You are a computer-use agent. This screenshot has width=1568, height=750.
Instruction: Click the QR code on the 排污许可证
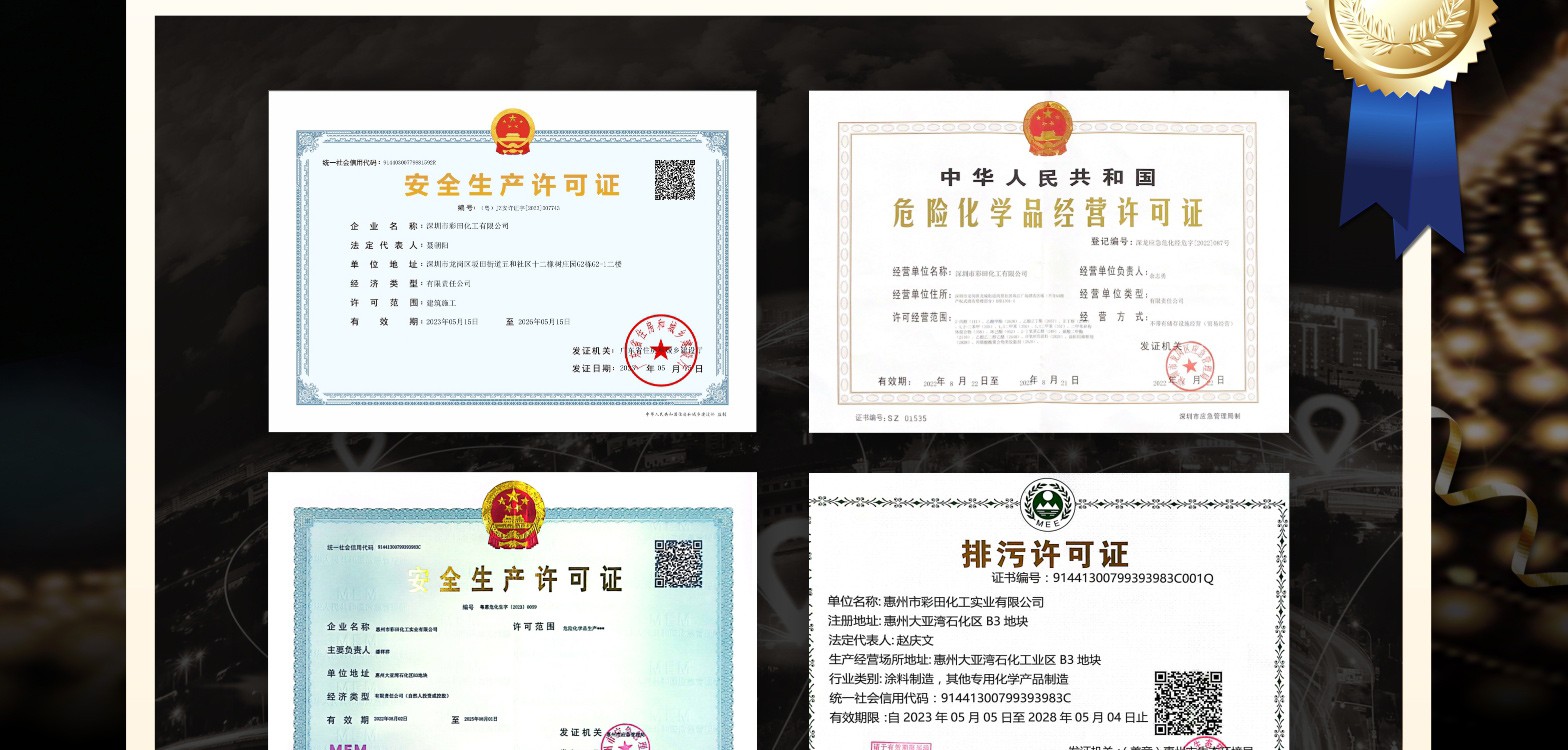point(1188,703)
